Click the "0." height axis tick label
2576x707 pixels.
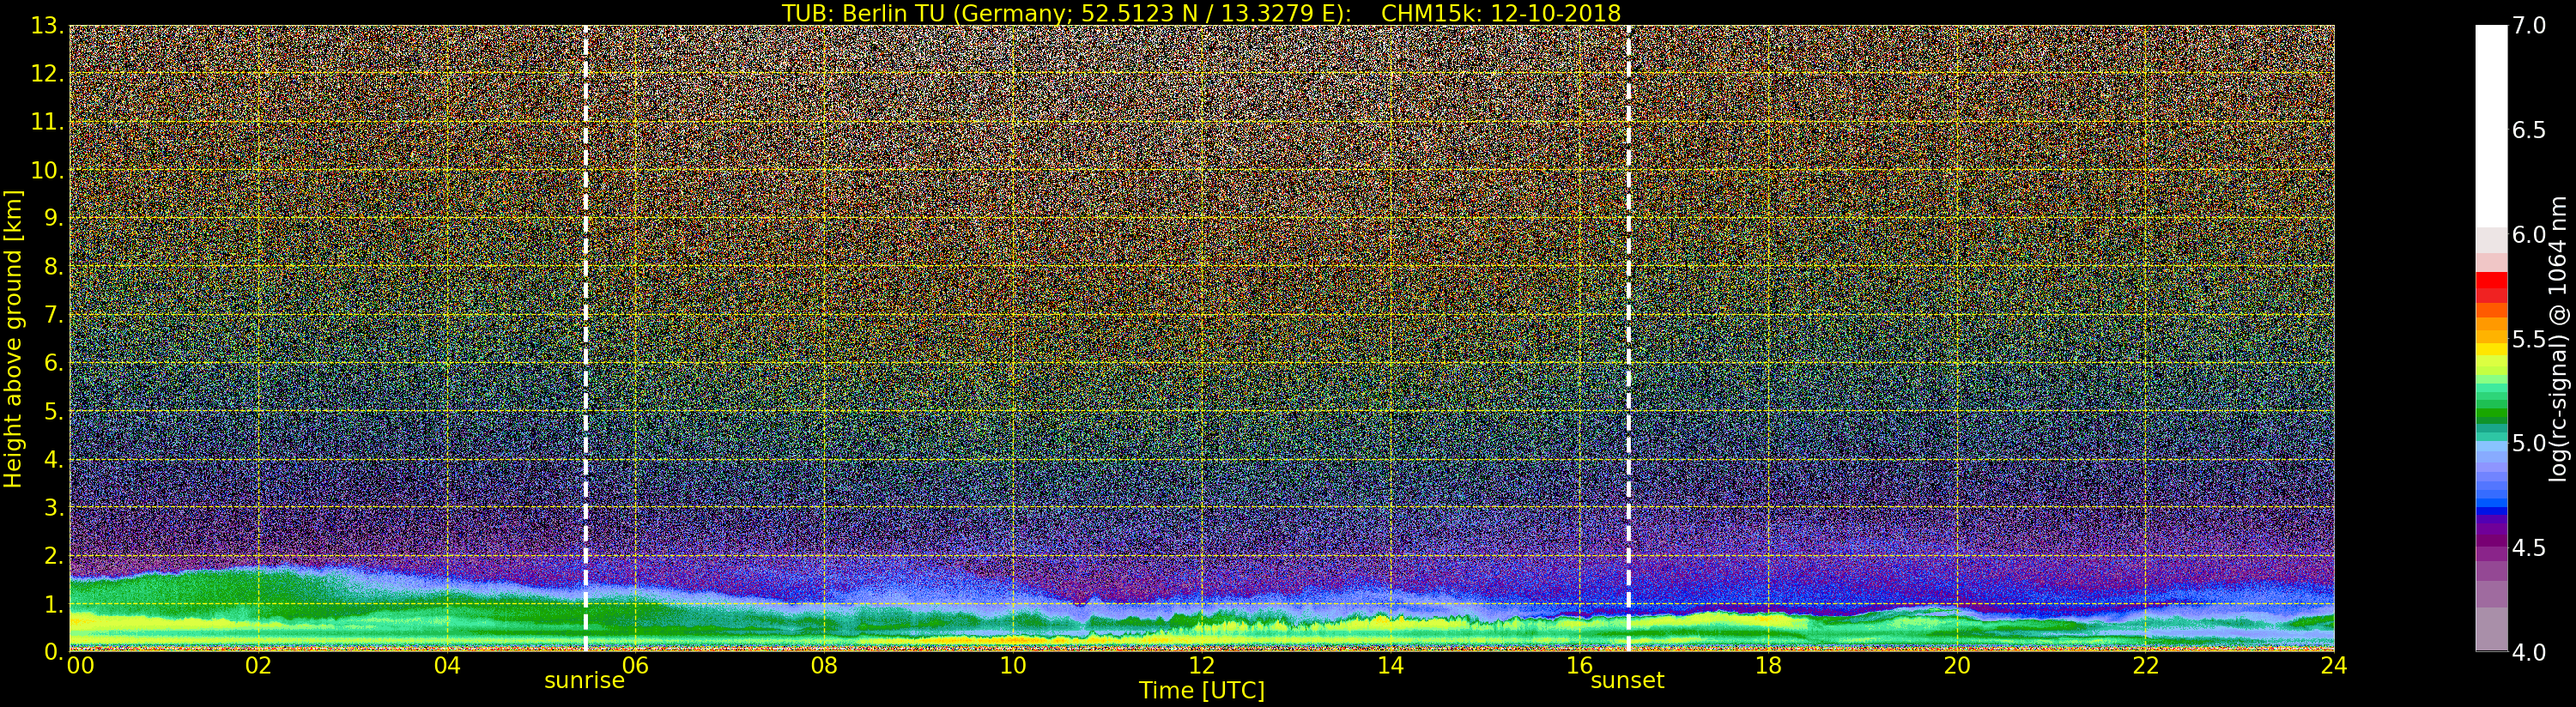[x=54, y=652]
